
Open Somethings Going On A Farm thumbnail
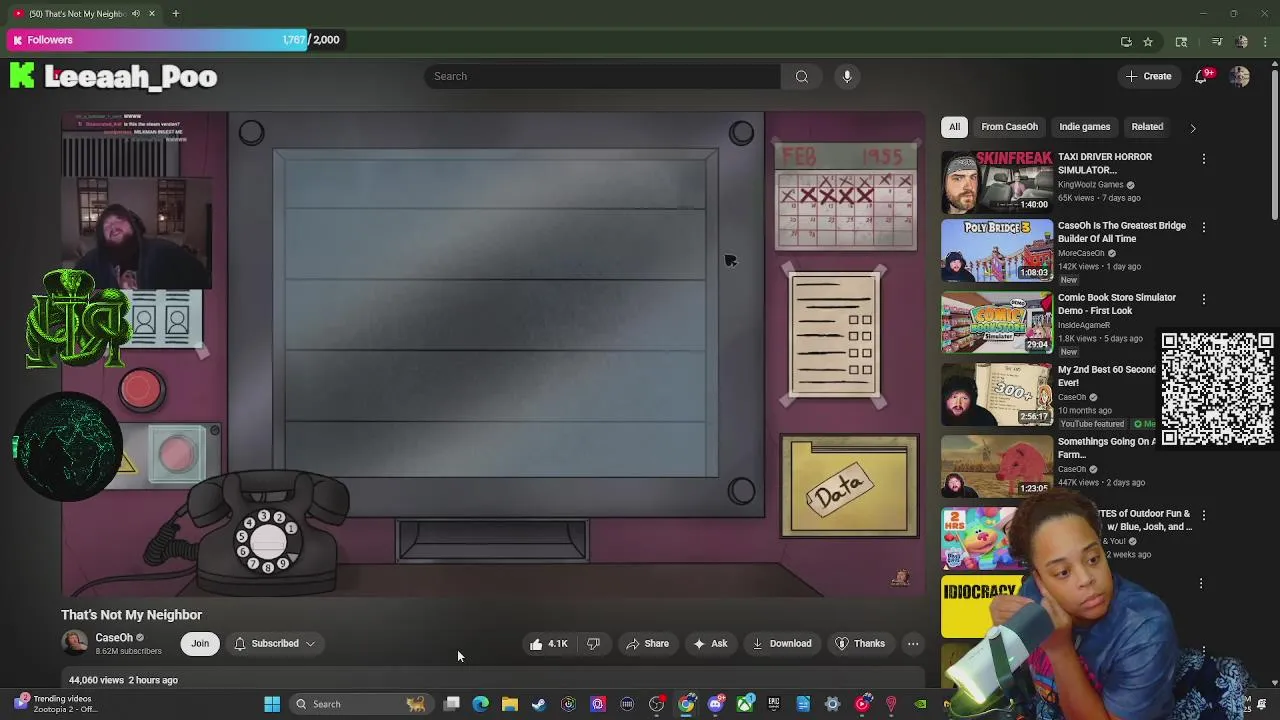997,466
